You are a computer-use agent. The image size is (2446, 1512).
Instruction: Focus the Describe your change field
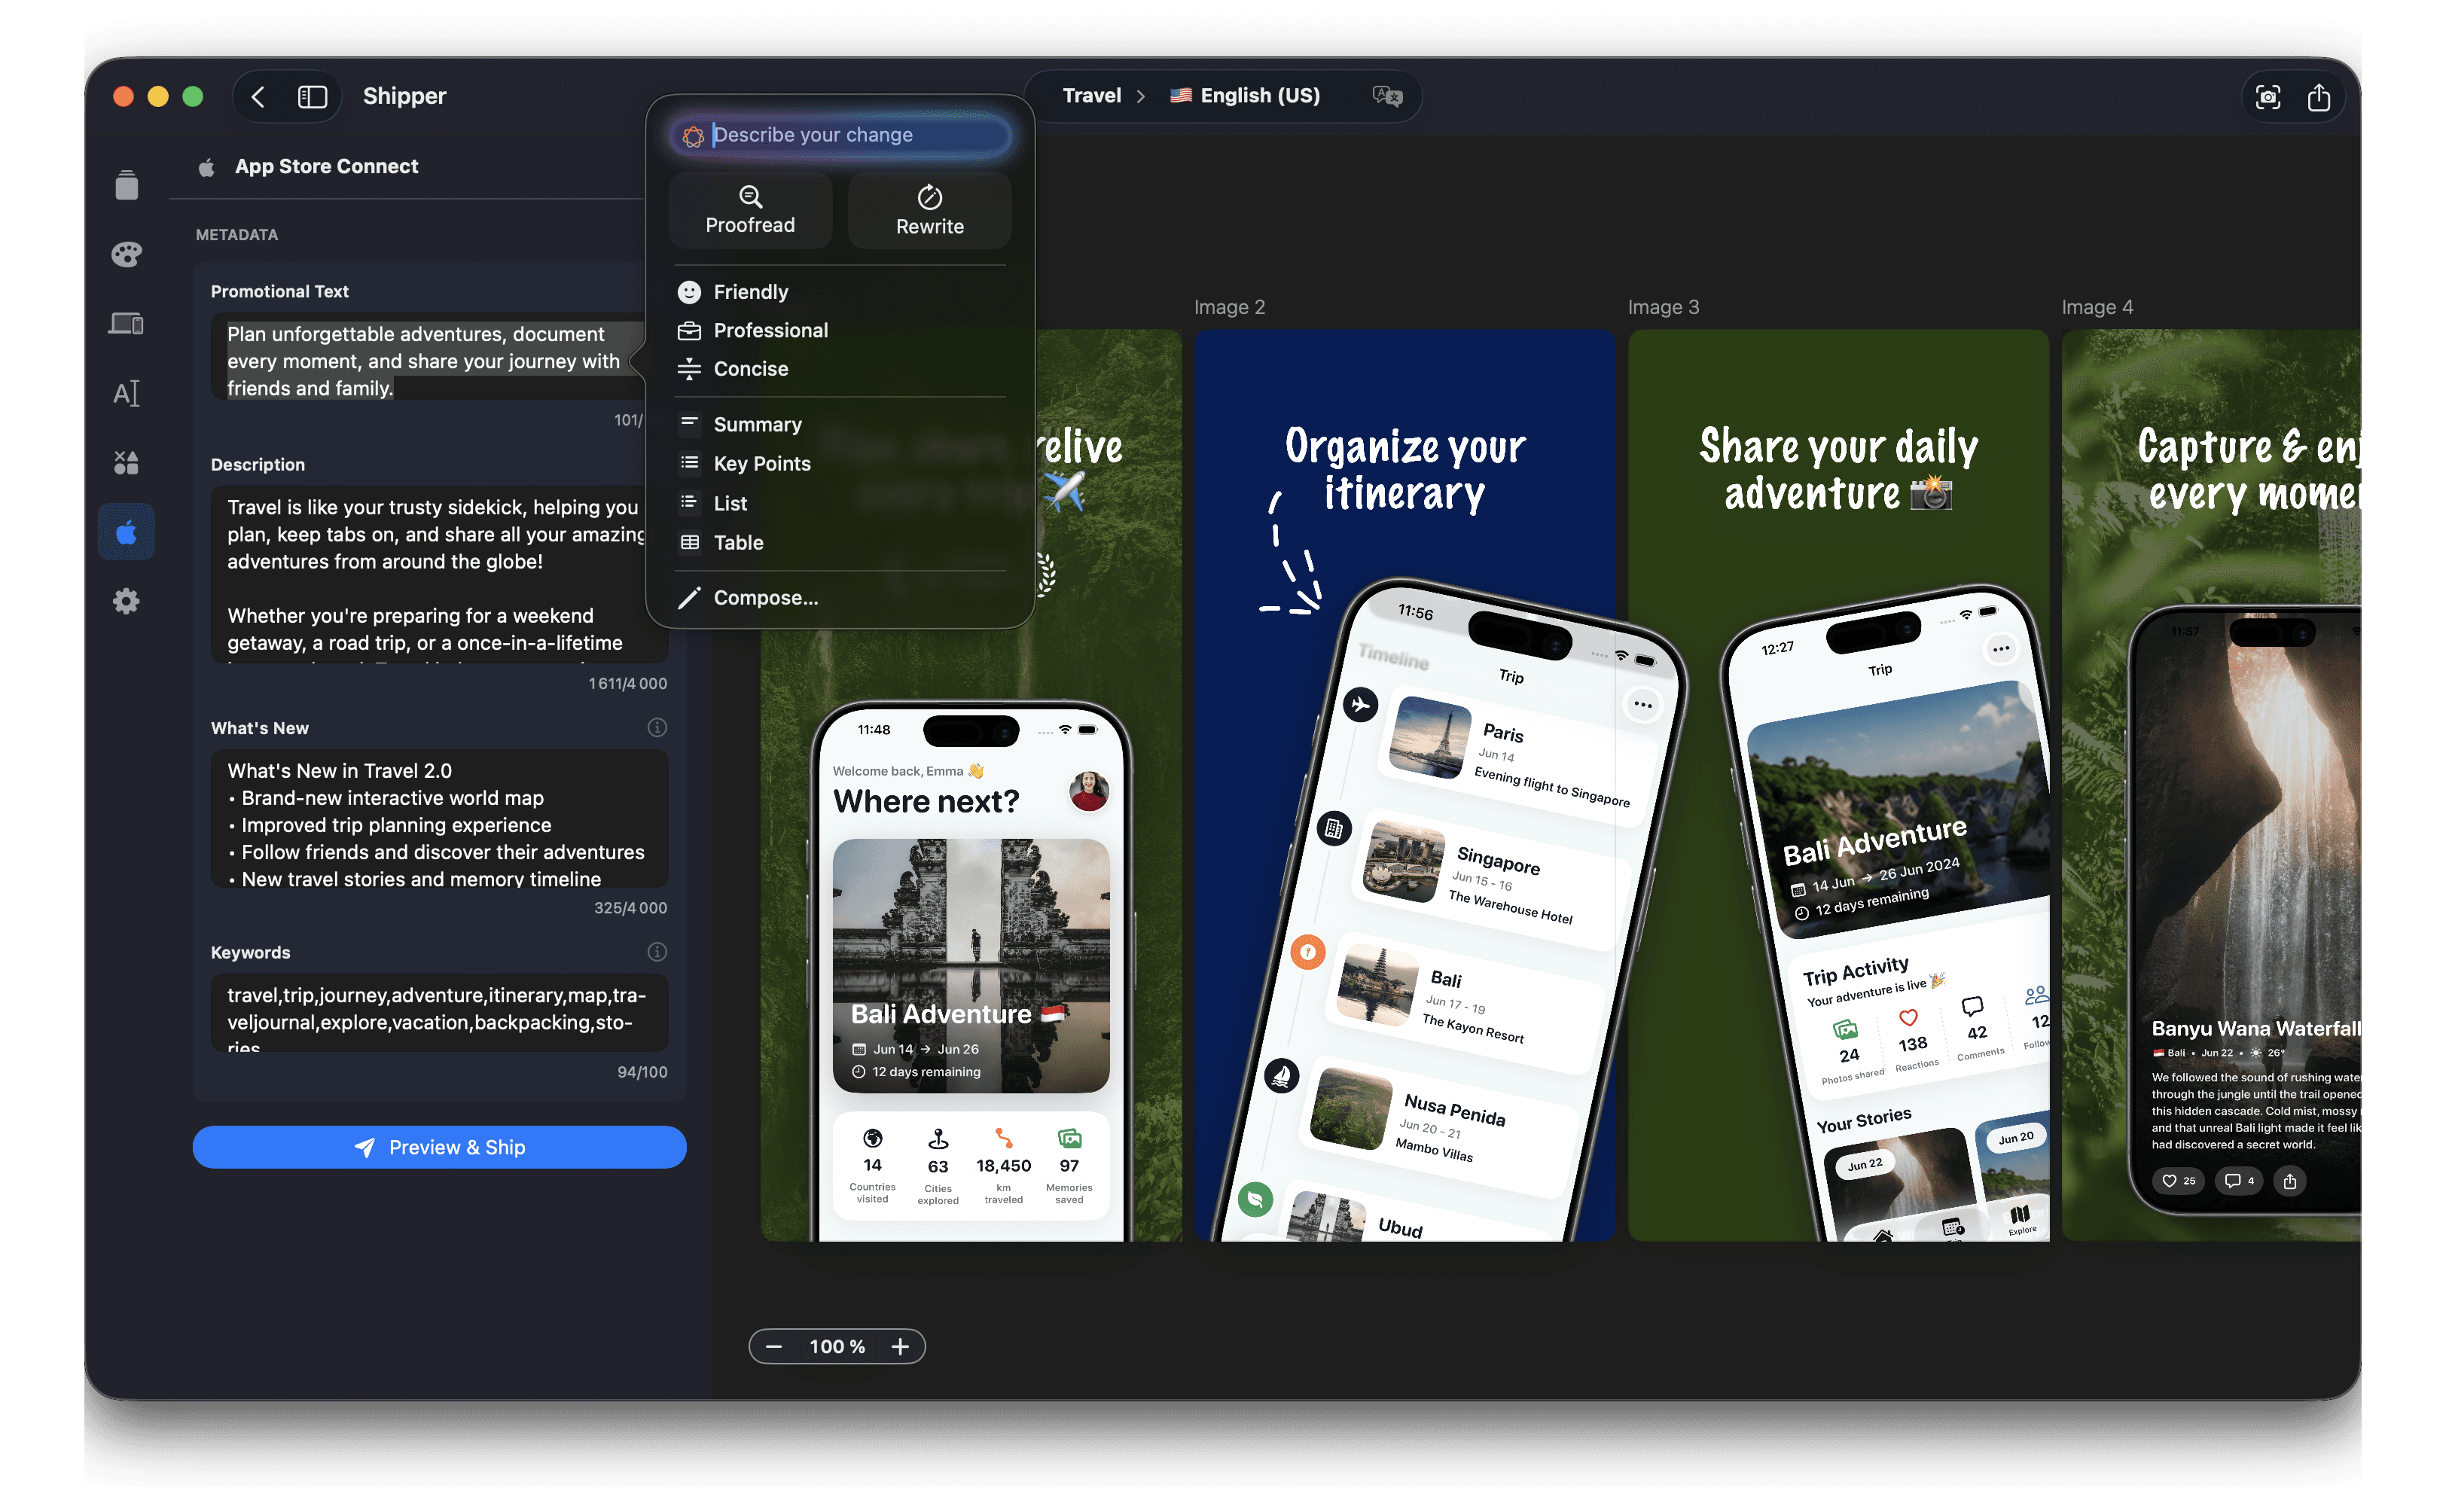[840, 135]
